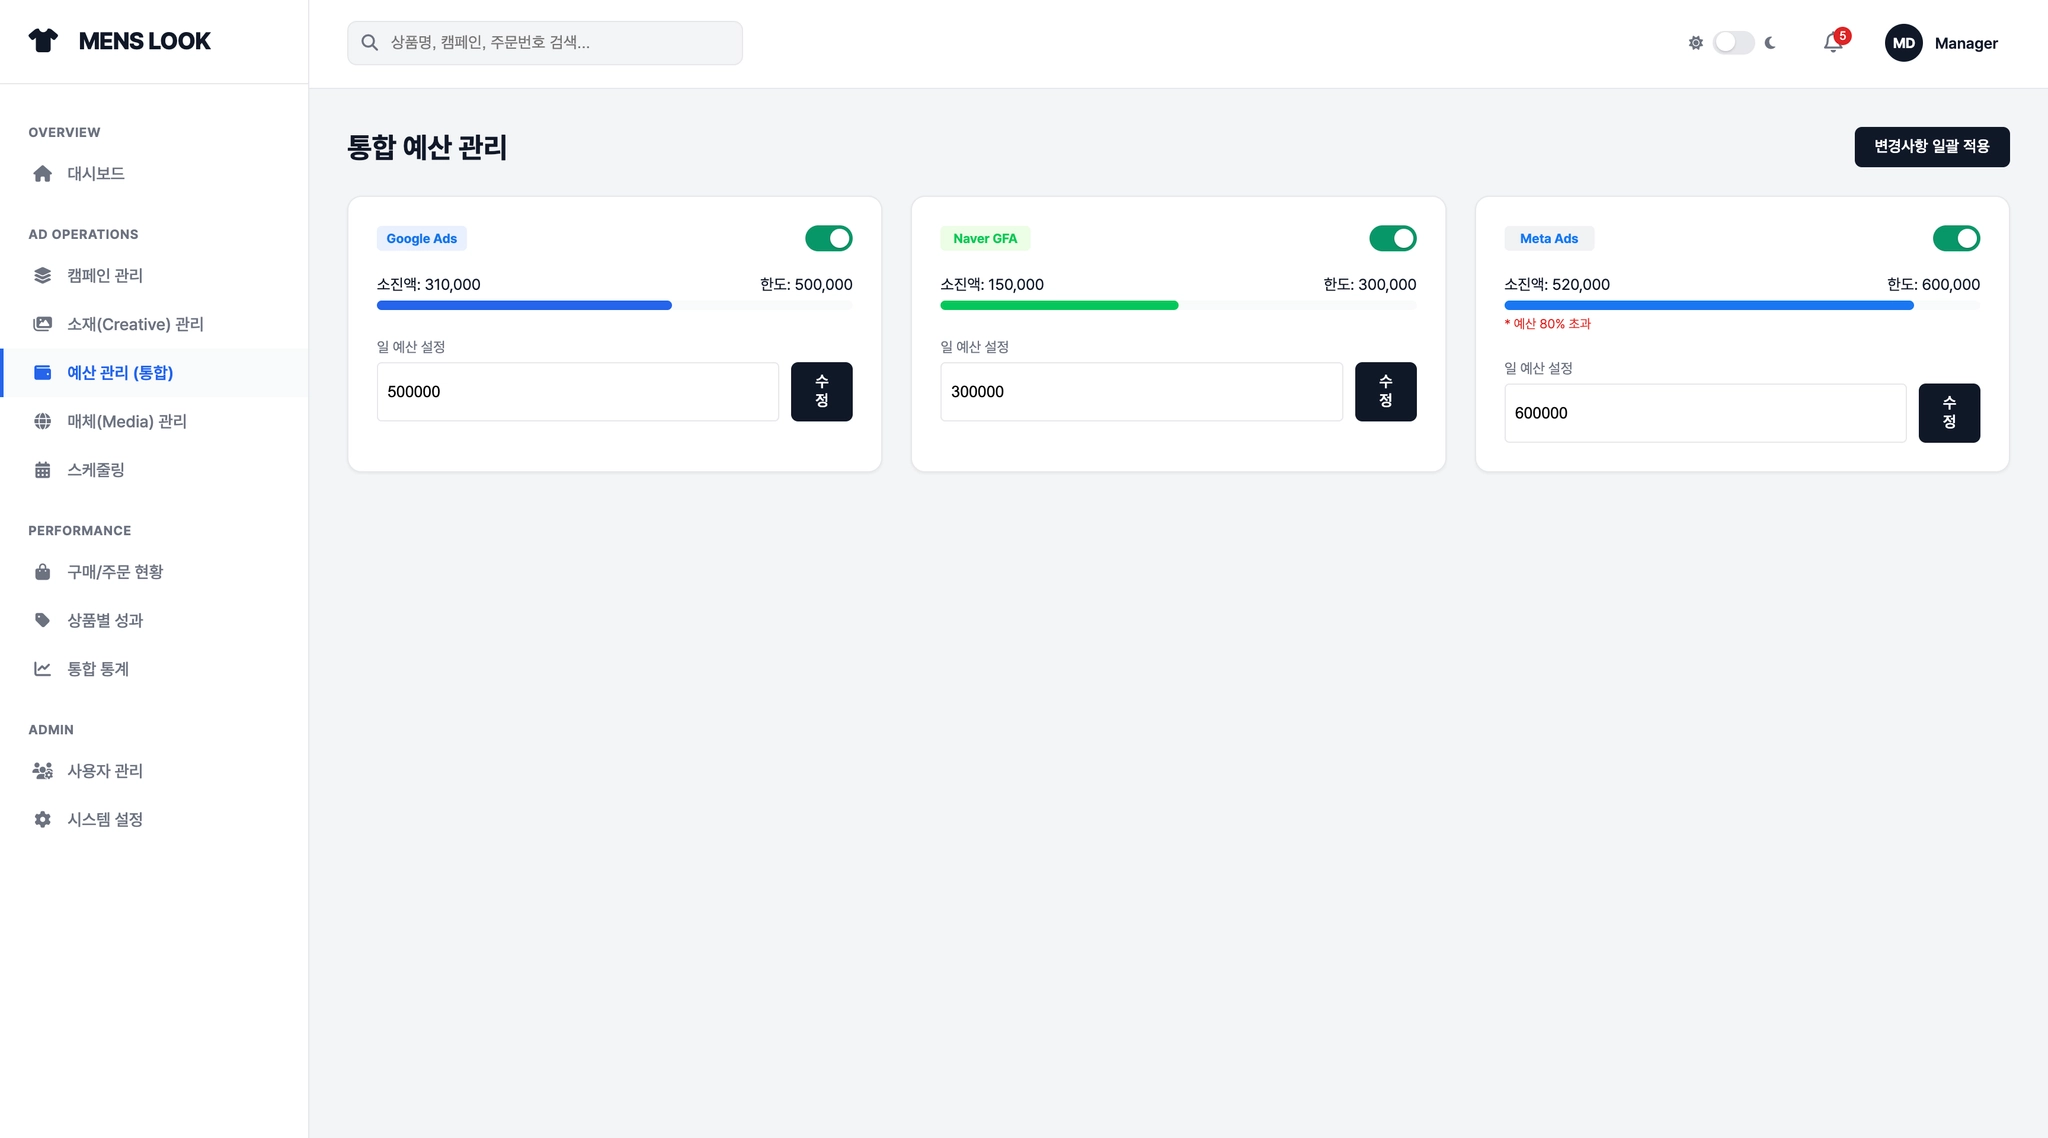The image size is (2048, 1138).
Task: Click the Google Ads spending progress bar
Action: click(614, 306)
